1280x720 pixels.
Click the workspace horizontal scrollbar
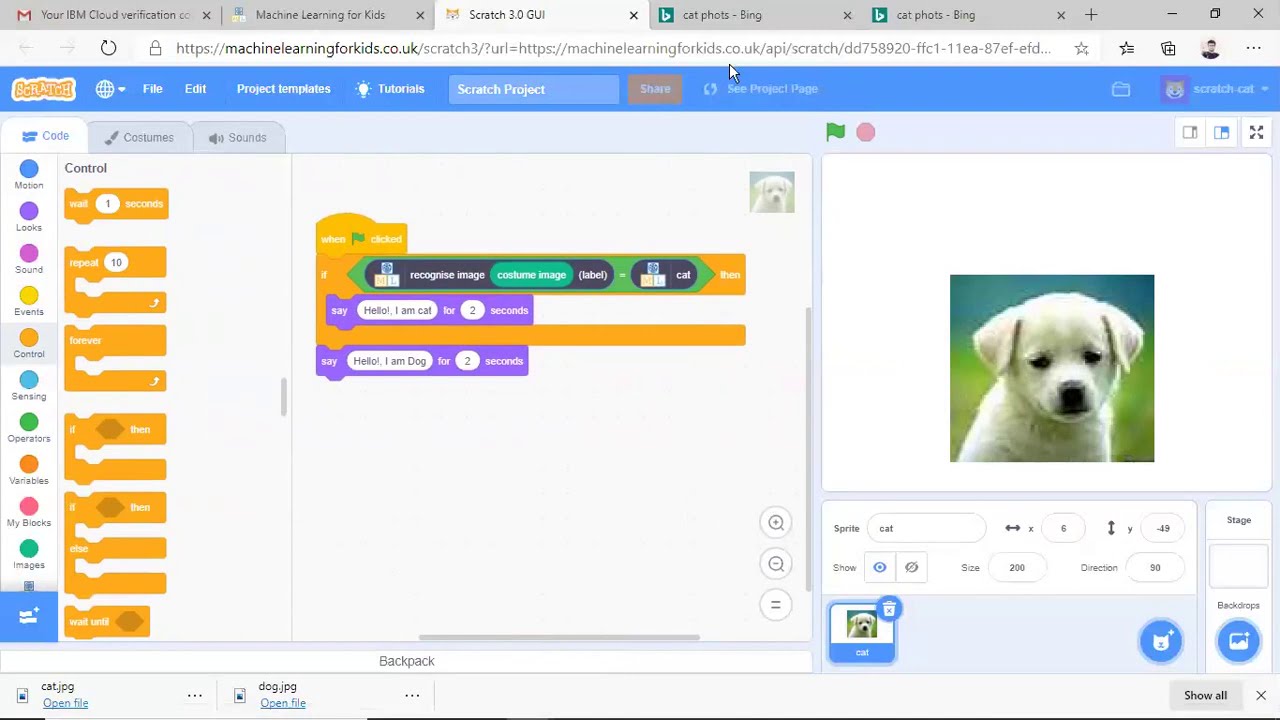tap(559, 637)
